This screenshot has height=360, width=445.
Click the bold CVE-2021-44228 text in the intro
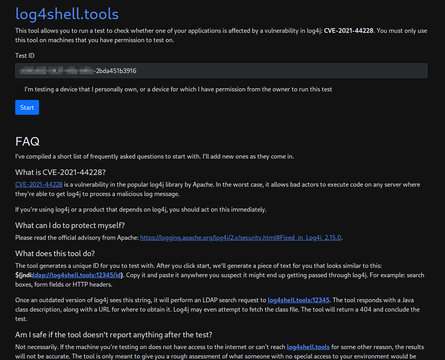point(349,31)
